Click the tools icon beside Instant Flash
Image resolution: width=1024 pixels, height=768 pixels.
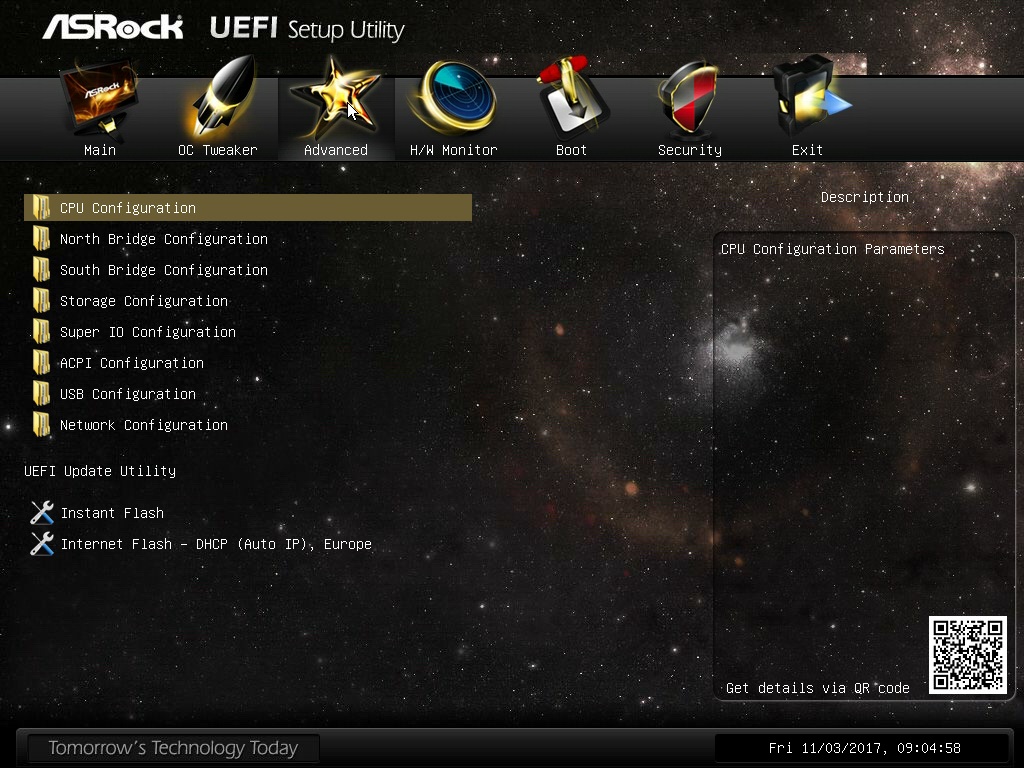(42, 513)
